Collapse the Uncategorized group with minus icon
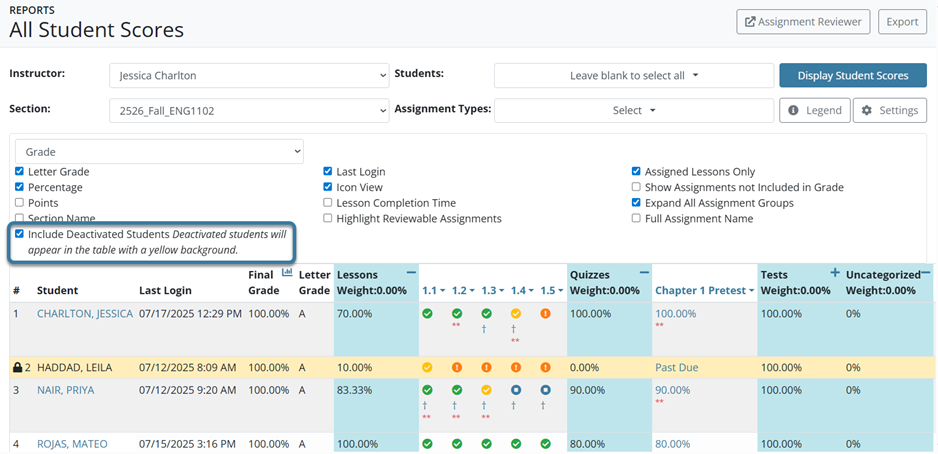Viewport: 938px width, 454px height. tap(926, 272)
